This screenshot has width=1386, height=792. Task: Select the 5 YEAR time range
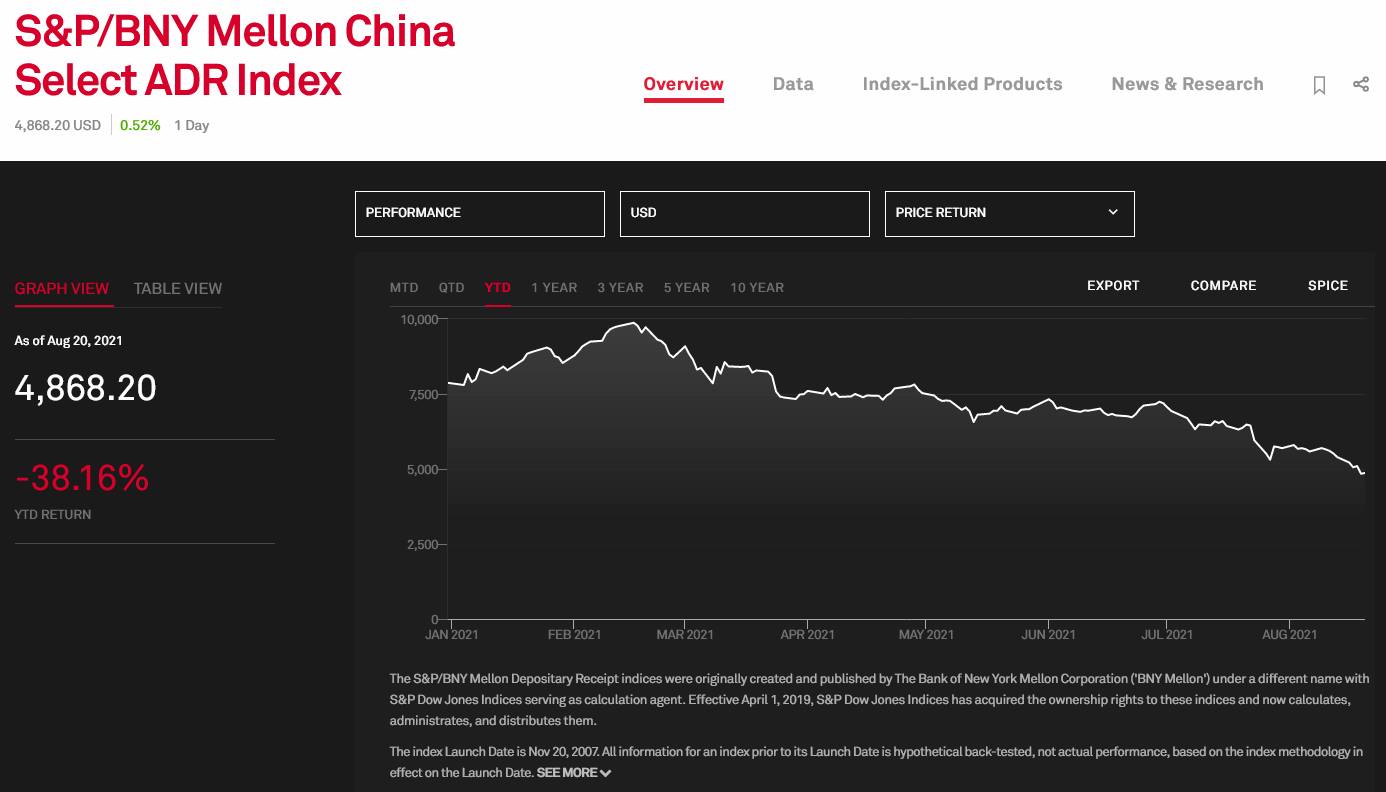point(687,287)
